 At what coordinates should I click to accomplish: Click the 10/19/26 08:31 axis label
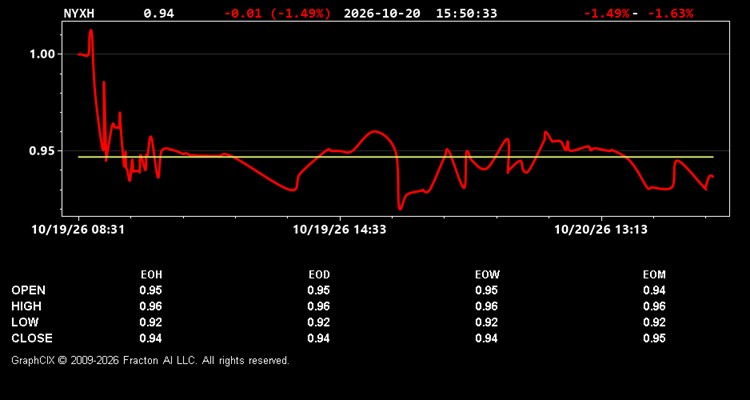pyautogui.click(x=78, y=229)
